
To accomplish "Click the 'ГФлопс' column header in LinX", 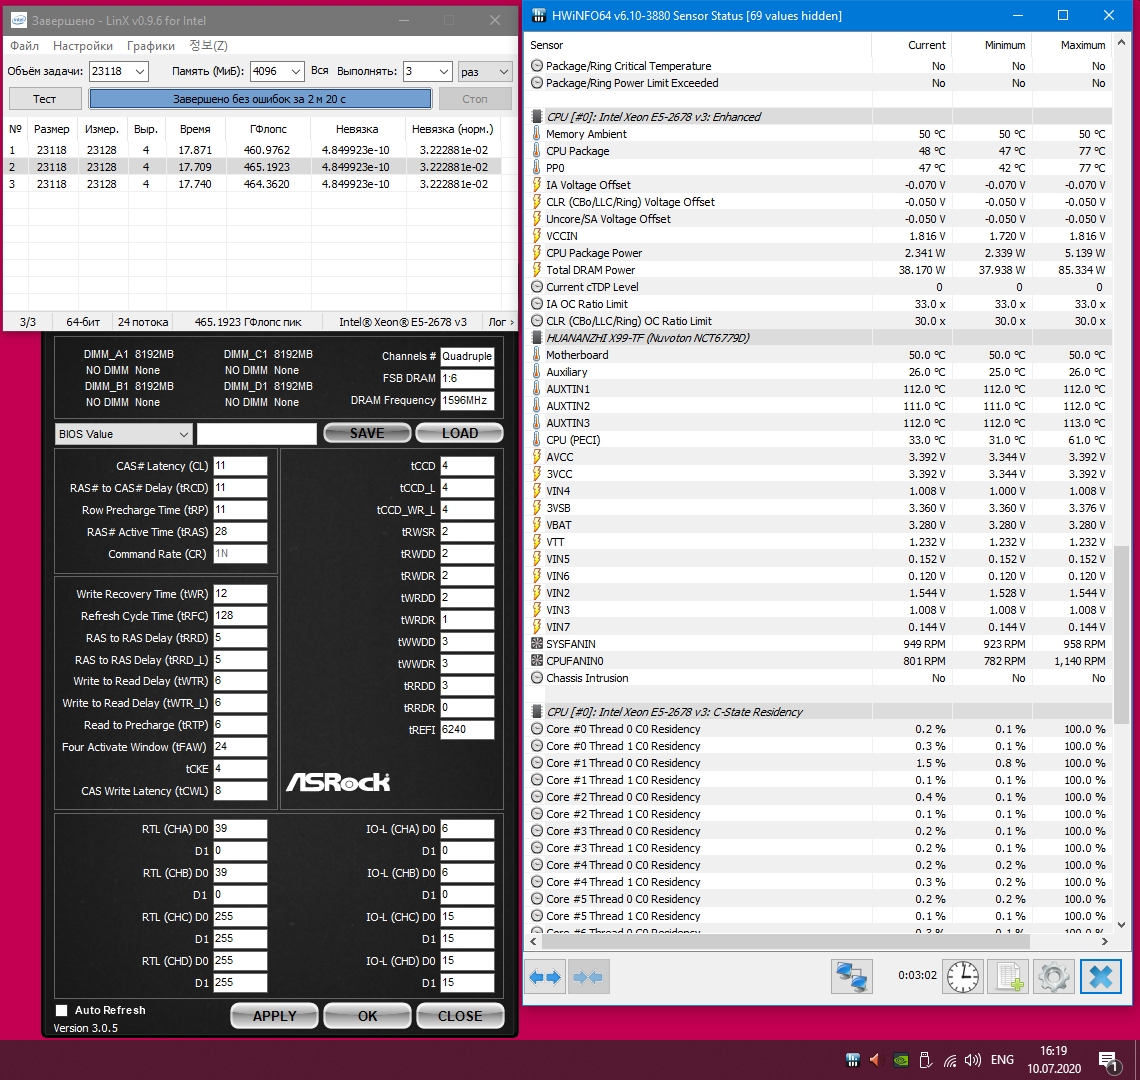I will [268, 129].
